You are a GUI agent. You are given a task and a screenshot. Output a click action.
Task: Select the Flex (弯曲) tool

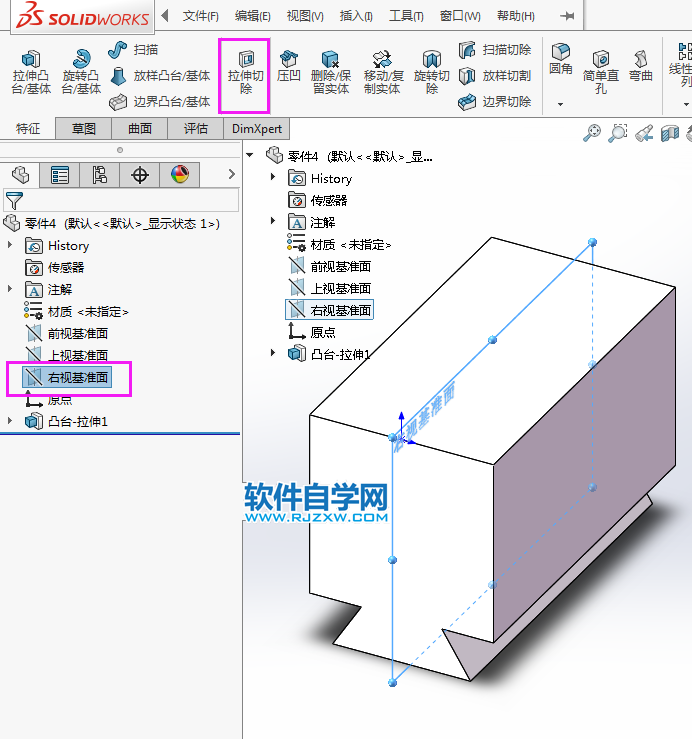(x=641, y=66)
